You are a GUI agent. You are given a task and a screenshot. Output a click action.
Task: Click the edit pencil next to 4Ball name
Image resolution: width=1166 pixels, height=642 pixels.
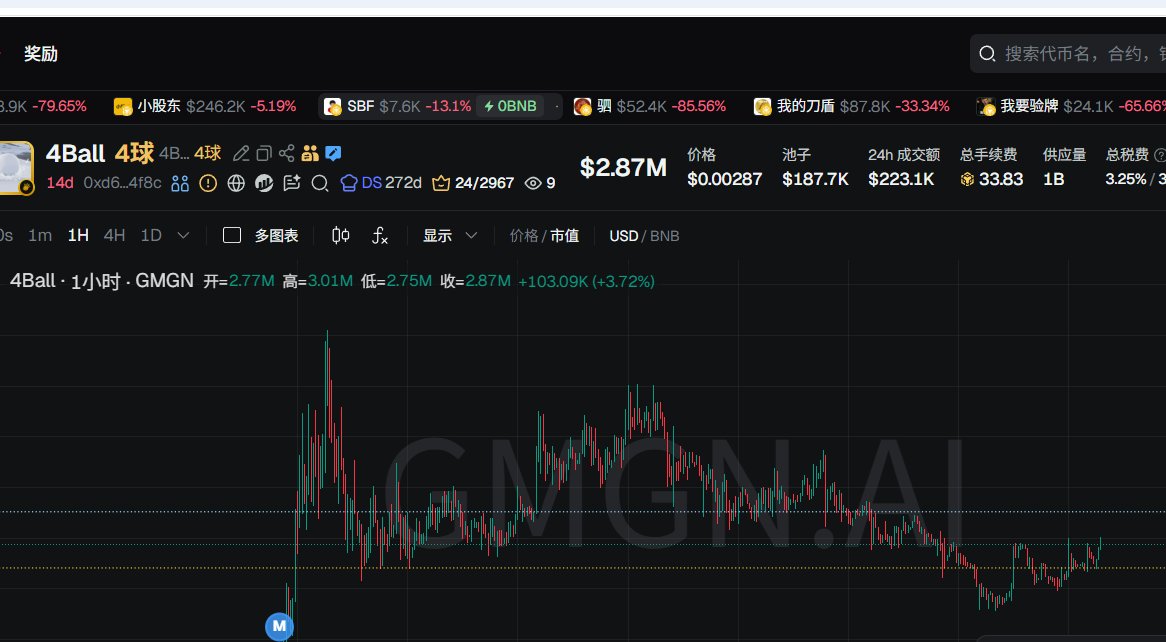point(240,153)
